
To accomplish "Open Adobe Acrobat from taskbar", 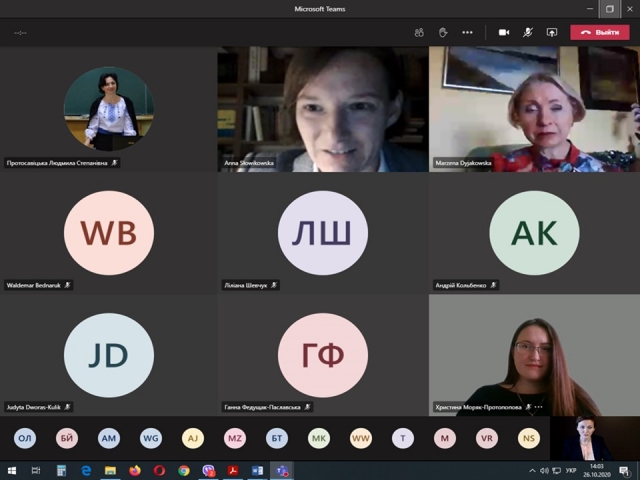I will click(233, 471).
